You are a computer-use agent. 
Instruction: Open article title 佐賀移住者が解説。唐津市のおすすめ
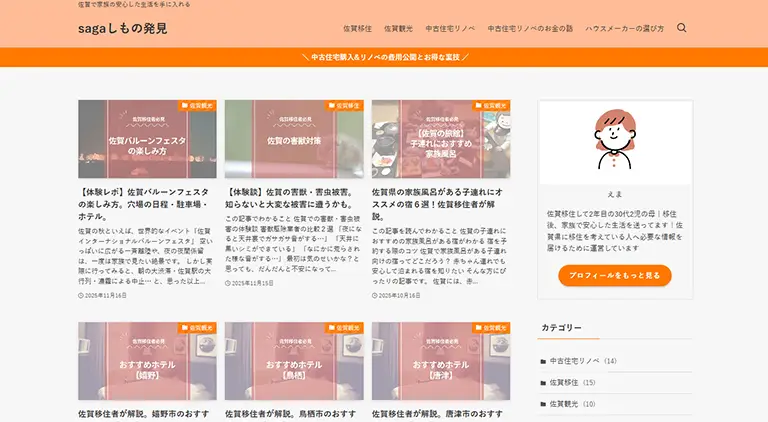pyautogui.click(x=437, y=414)
